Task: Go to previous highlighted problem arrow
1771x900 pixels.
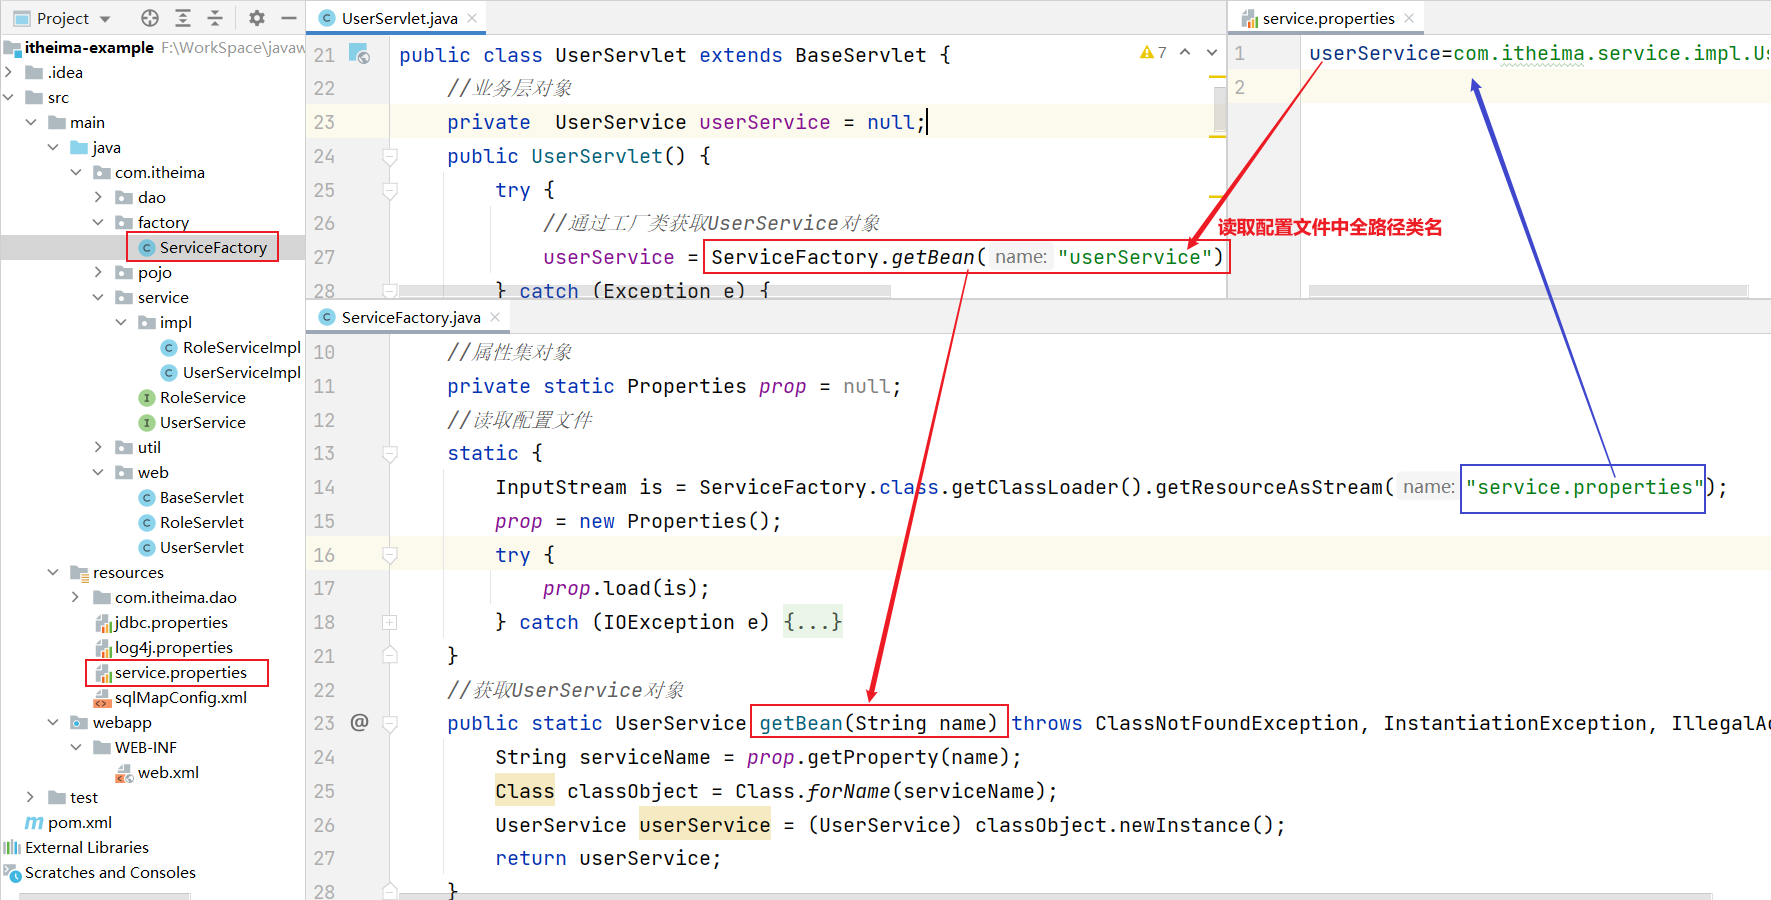Action: coord(1185,52)
